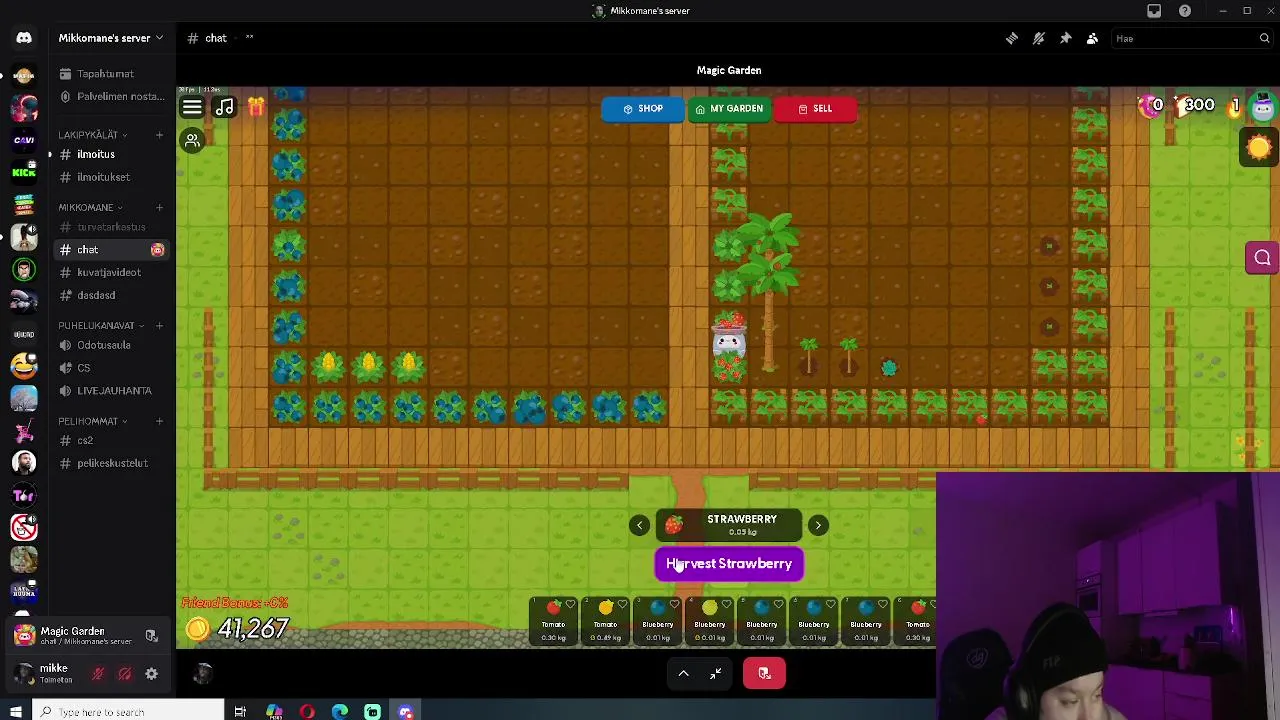
Task: Expand activity panel up arrow
Action: tap(684, 674)
